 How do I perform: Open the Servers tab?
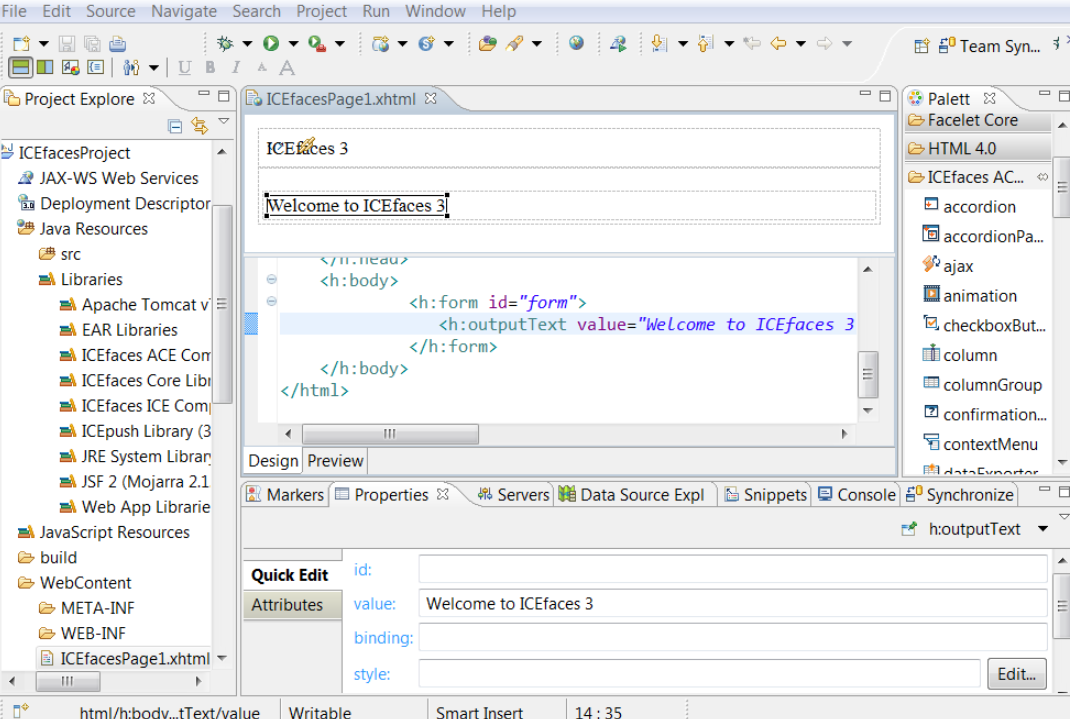(513, 495)
